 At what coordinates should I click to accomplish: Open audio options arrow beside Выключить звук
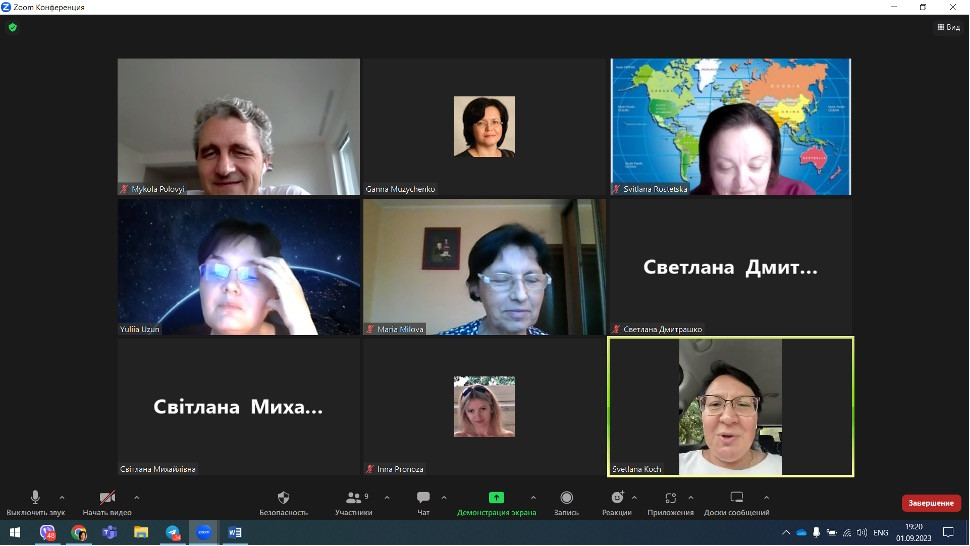pos(62,497)
